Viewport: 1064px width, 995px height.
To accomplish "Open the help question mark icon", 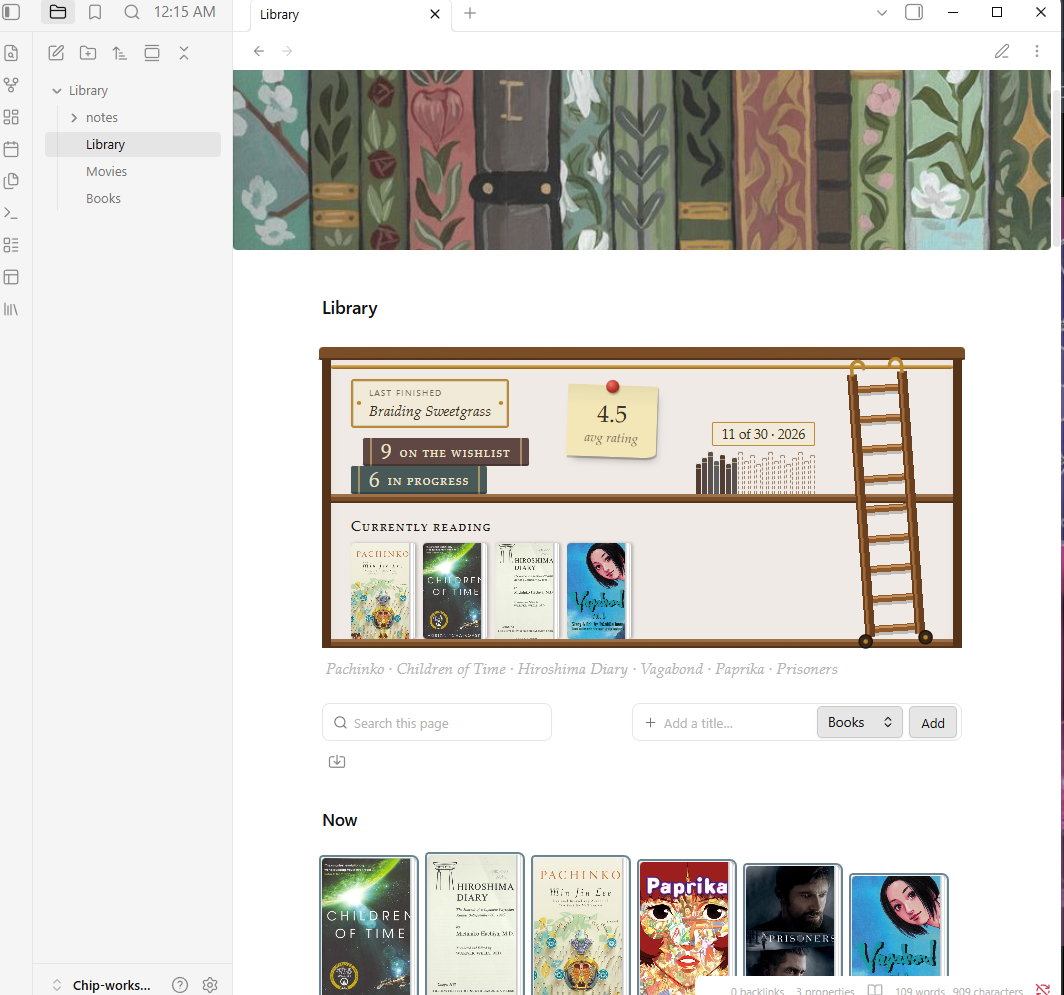I will (180, 985).
